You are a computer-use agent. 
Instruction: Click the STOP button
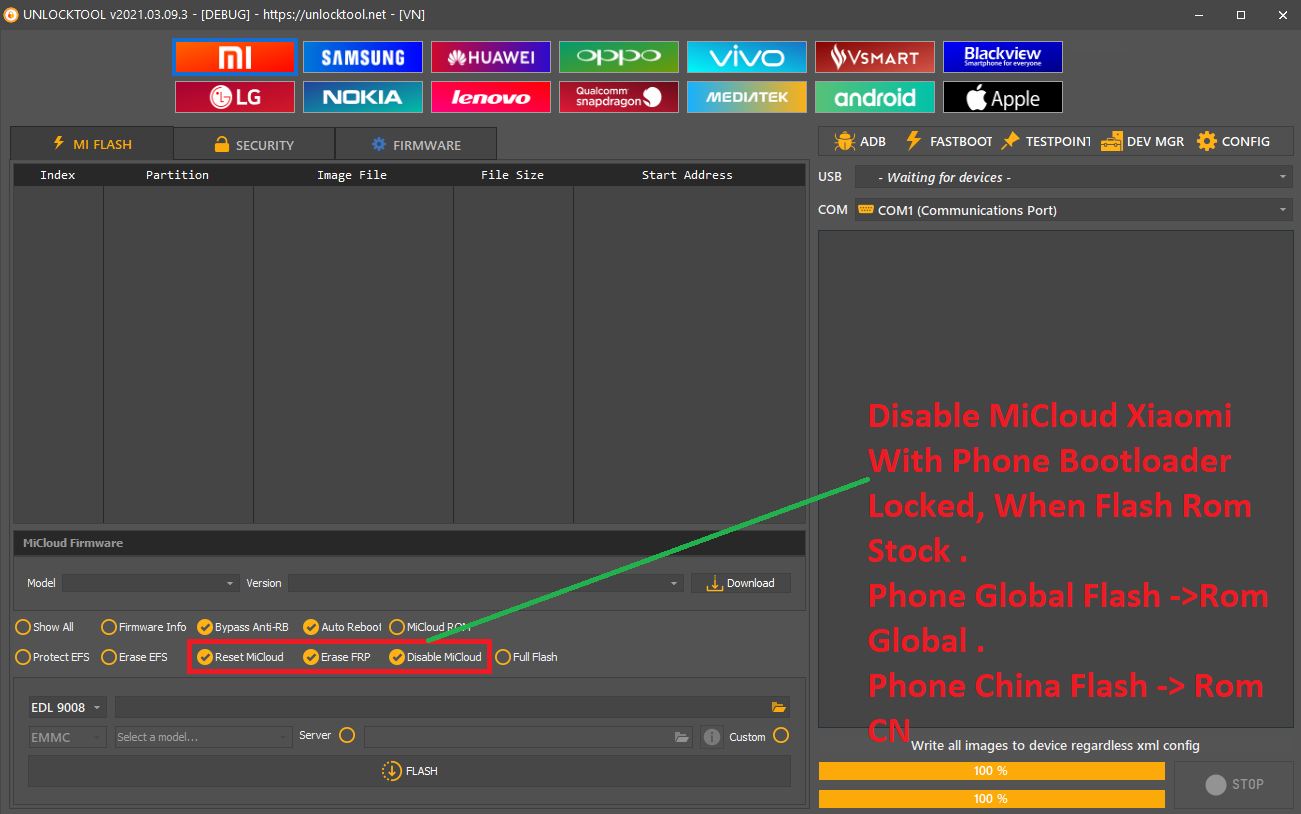tap(1234, 784)
